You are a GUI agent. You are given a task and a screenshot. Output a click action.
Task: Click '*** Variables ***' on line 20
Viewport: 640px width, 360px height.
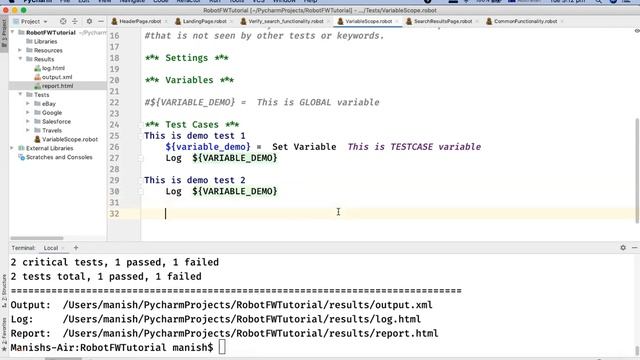pos(189,80)
